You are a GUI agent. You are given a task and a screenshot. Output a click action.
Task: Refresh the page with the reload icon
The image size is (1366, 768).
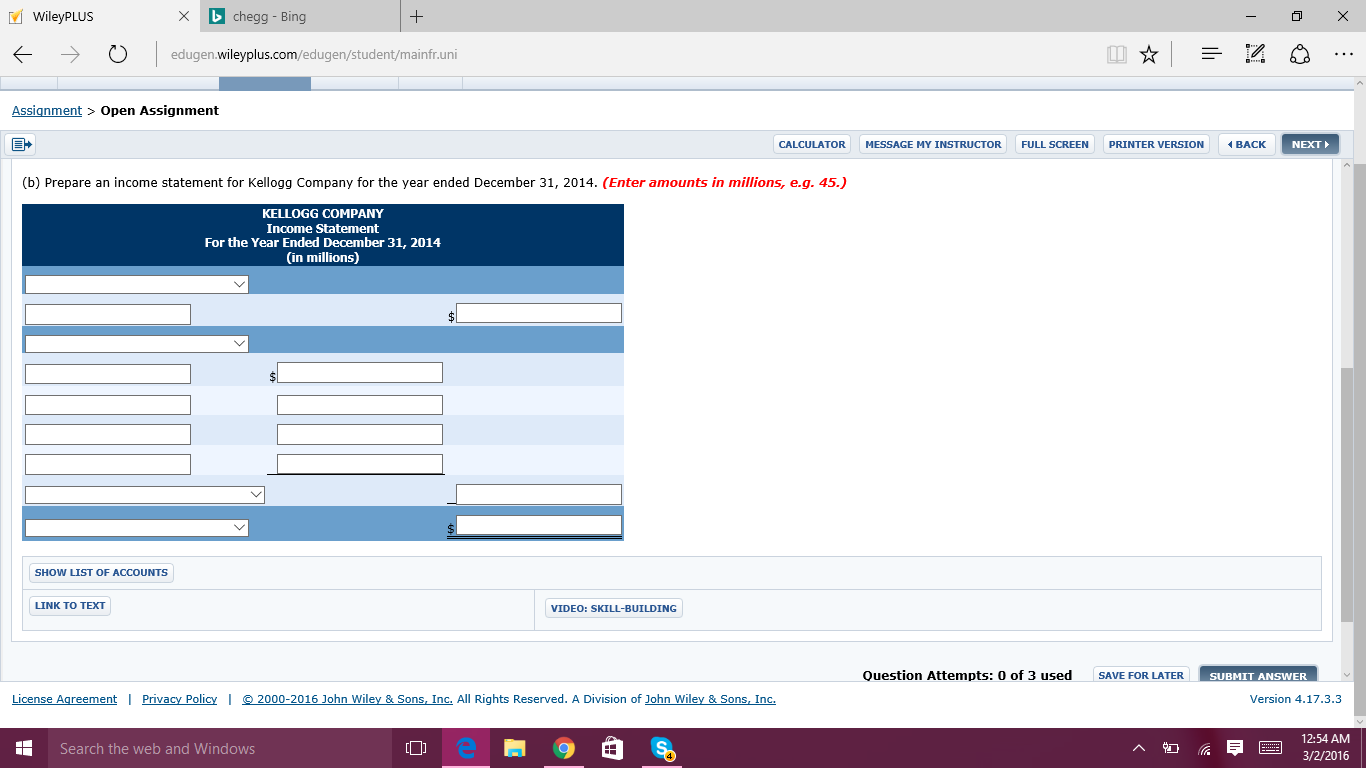point(117,55)
